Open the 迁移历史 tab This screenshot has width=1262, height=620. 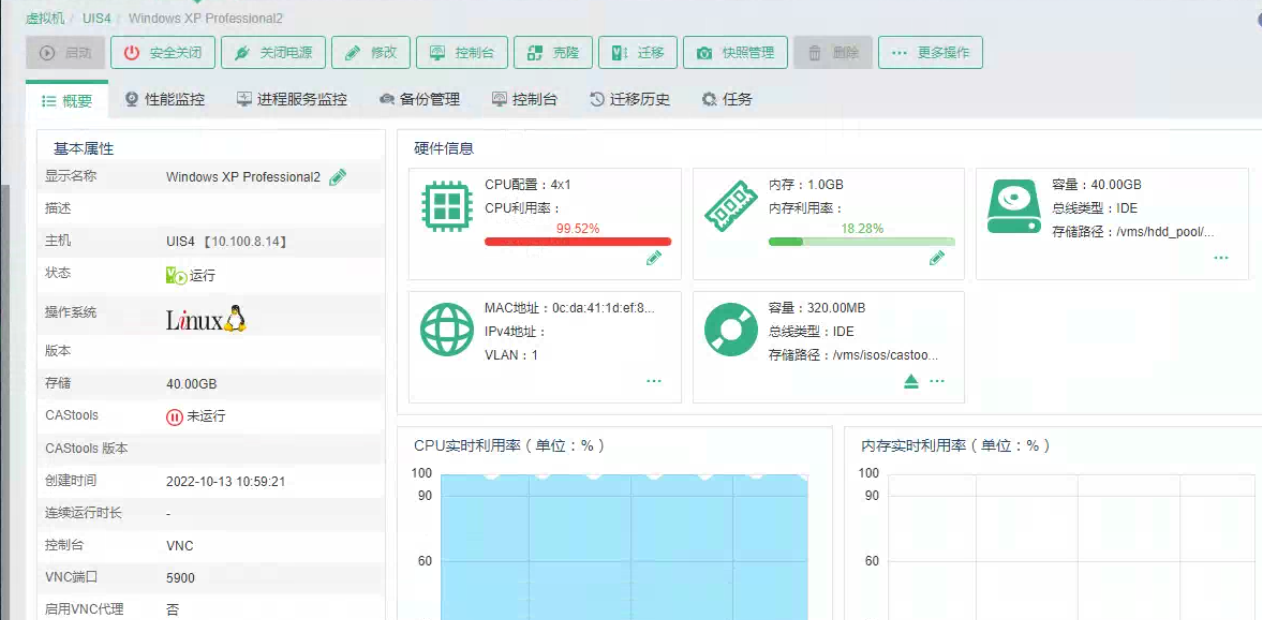pos(630,100)
